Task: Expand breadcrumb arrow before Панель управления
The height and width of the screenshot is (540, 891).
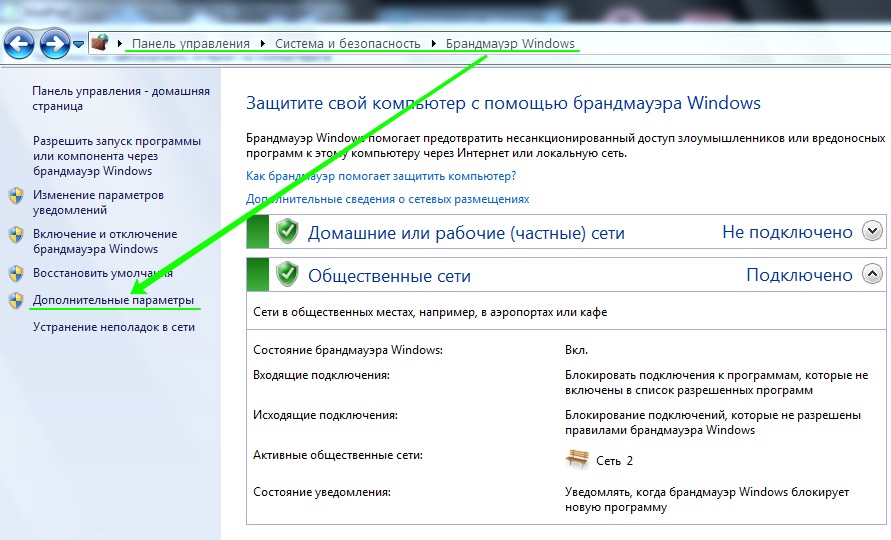Action: (x=120, y=43)
